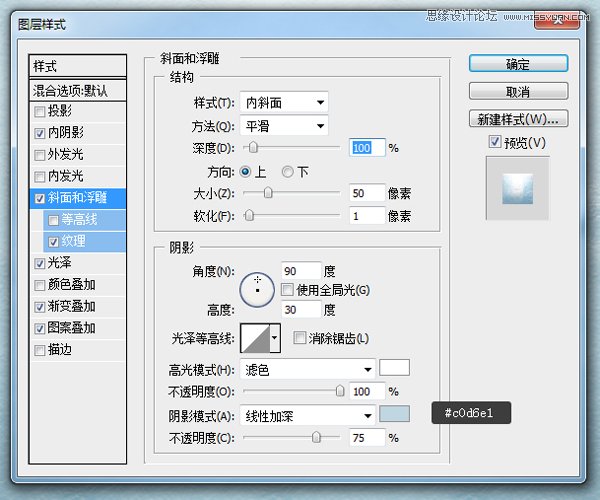The height and width of the screenshot is (500, 600).
Task: Open the light blue shadow color swatch
Action: (x=394, y=414)
